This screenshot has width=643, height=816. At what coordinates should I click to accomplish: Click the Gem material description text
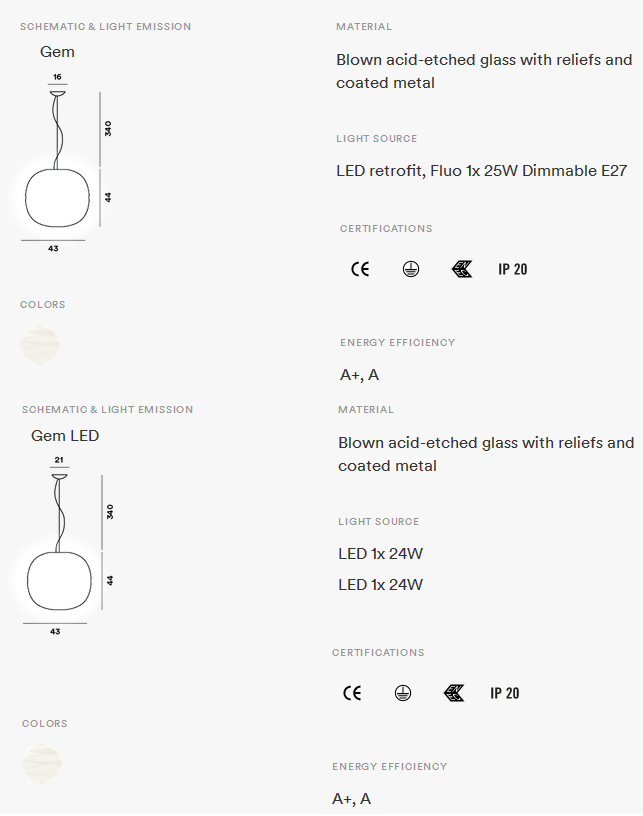coord(484,71)
